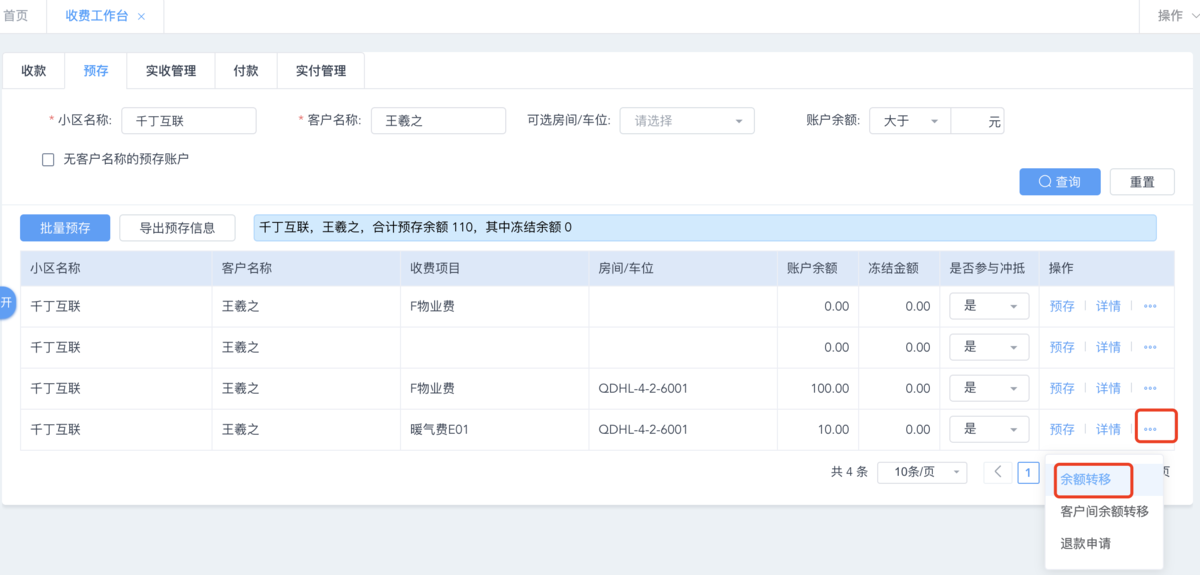Open the 付款 tab

pyautogui.click(x=246, y=71)
